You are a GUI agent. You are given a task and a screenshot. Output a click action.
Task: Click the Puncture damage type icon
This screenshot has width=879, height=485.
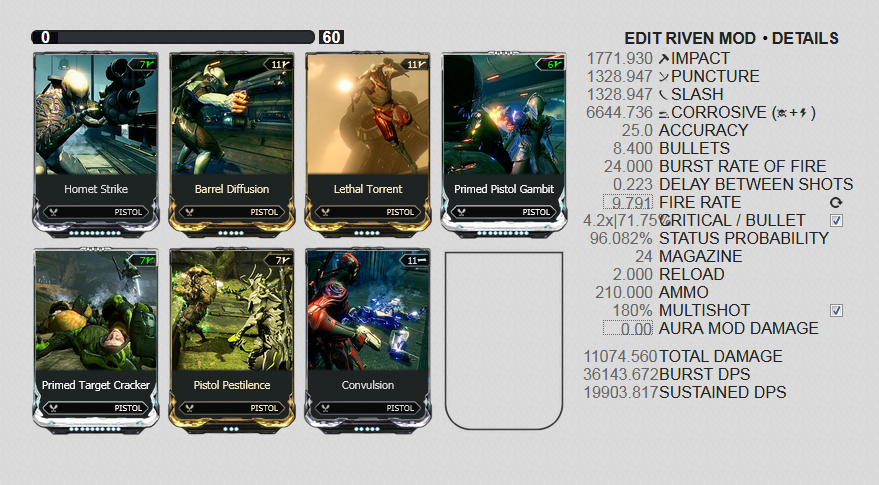click(664, 77)
